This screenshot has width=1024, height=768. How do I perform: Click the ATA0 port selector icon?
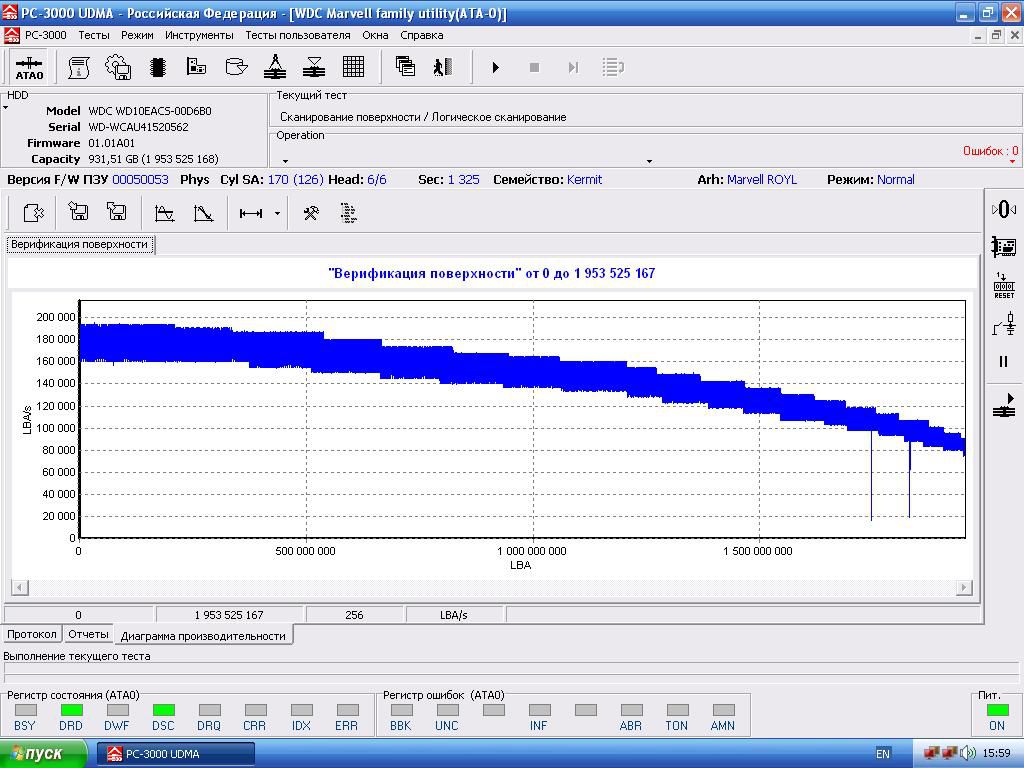29,67
